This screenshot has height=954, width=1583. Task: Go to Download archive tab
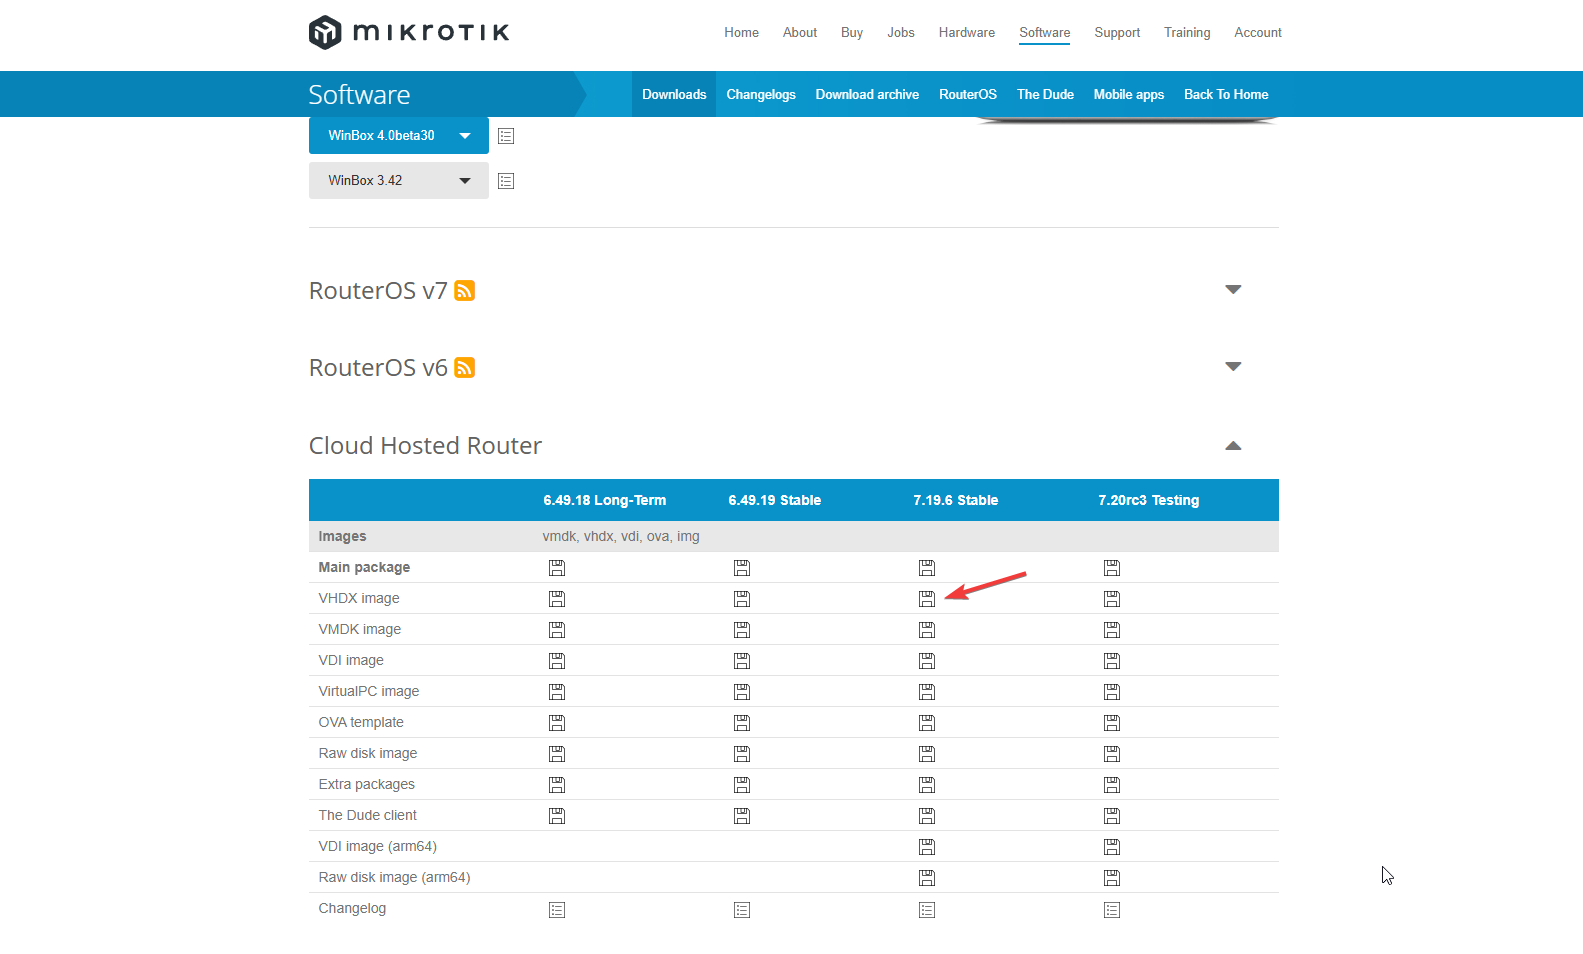click(867, 94)
